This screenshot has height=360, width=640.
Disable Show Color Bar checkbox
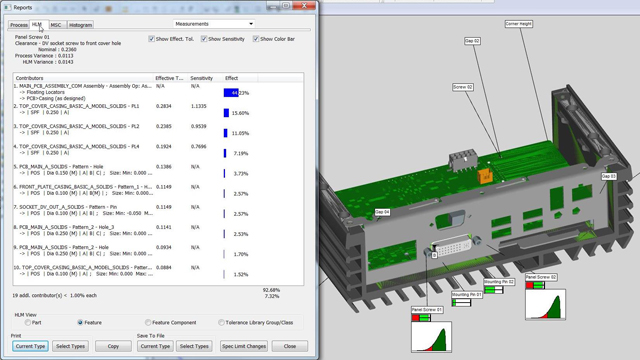(256, 39)
